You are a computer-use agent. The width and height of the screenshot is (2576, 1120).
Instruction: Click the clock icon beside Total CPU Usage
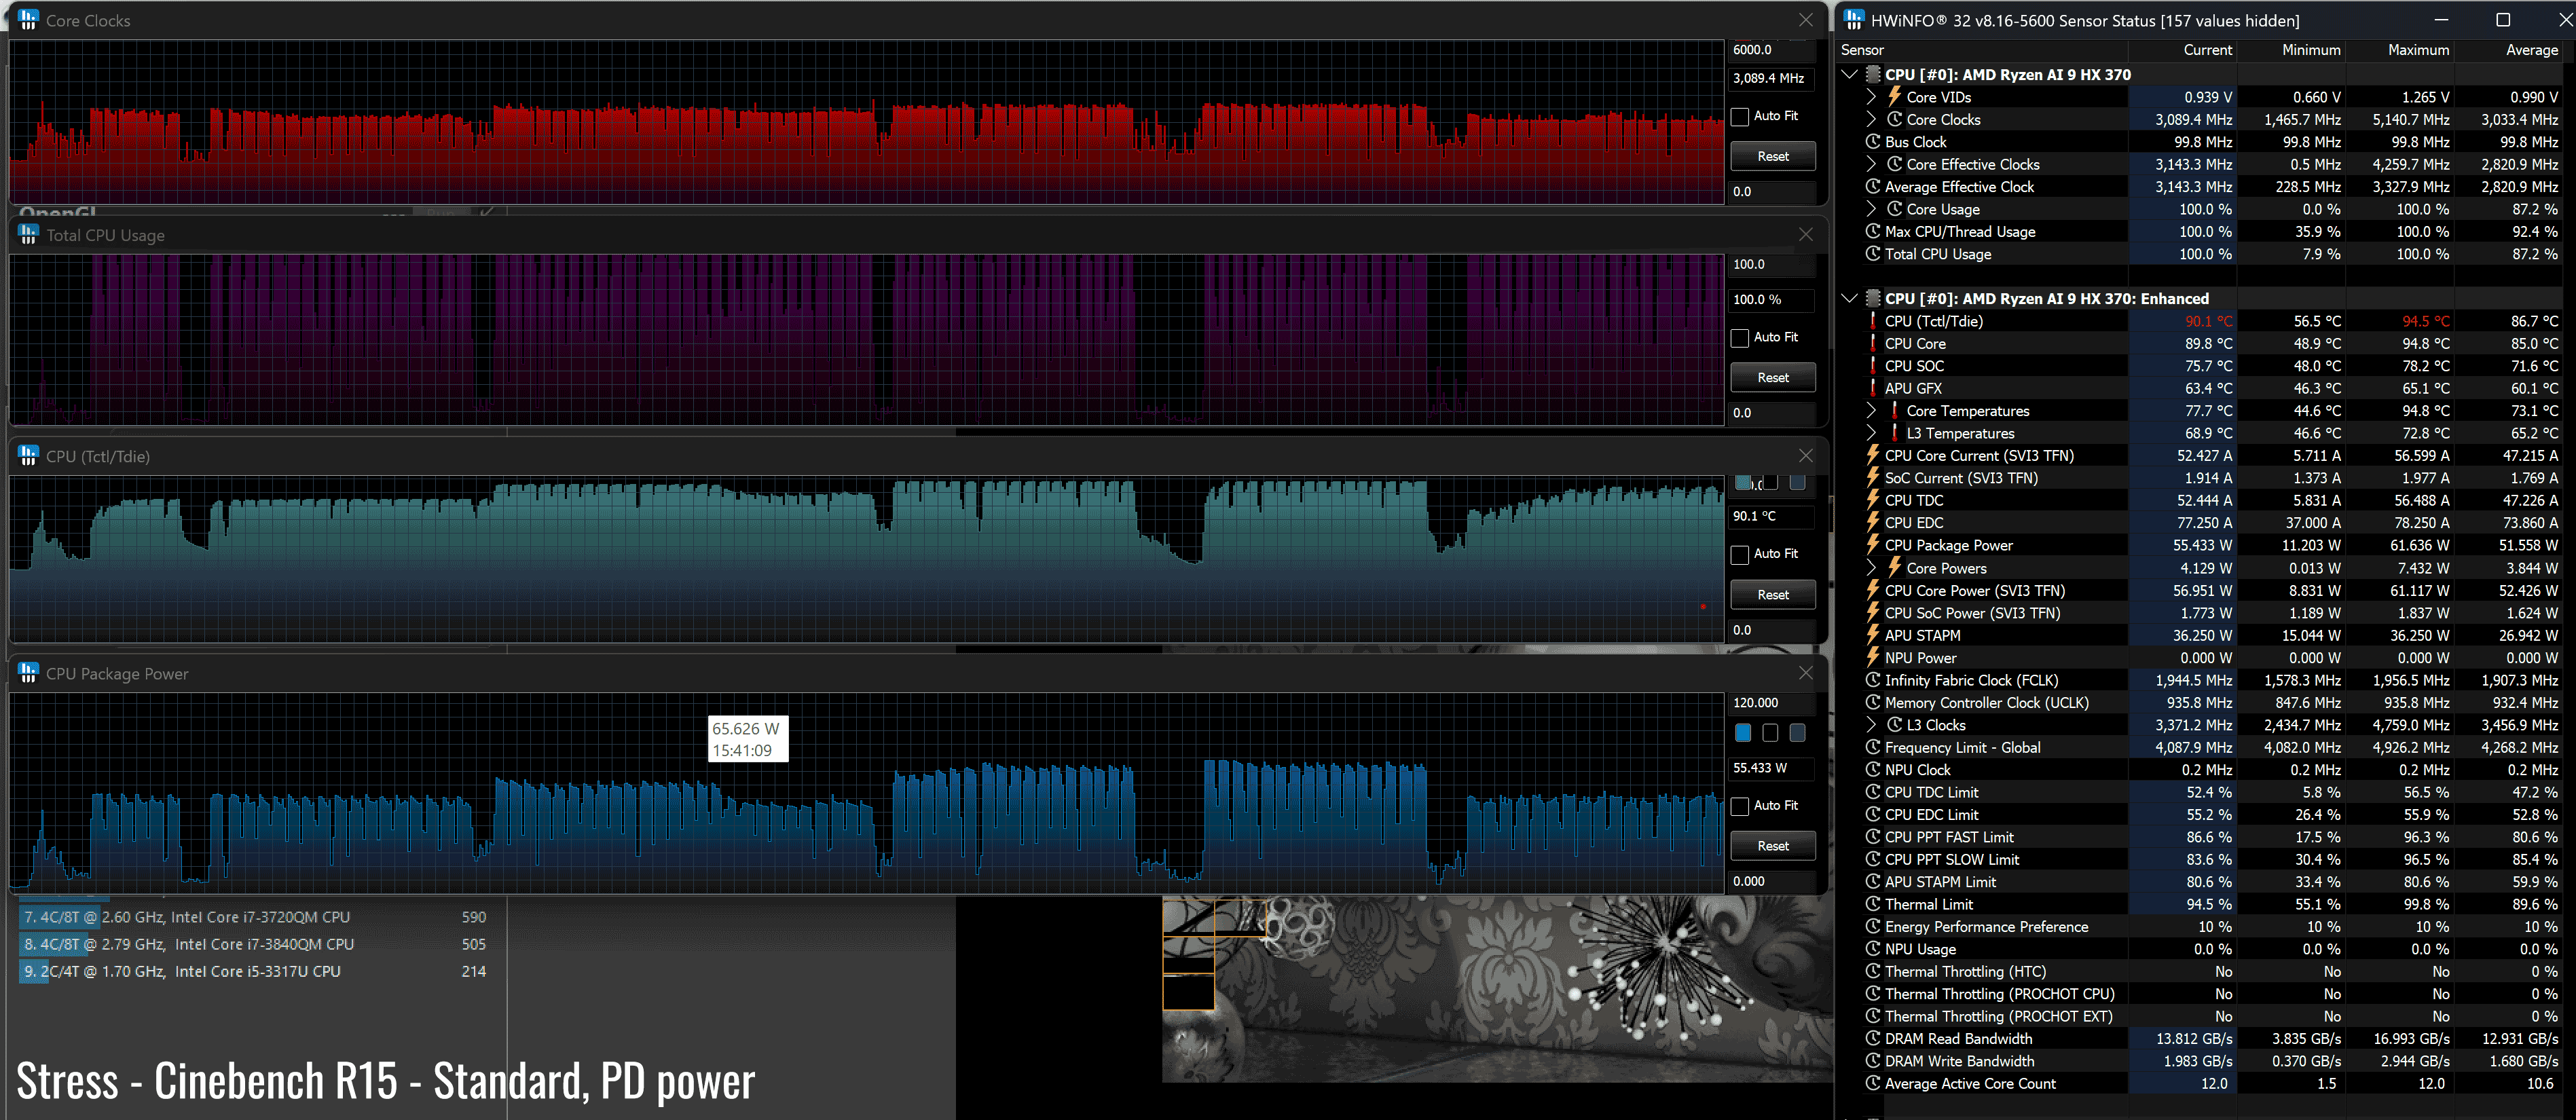tap(1873, 254)
